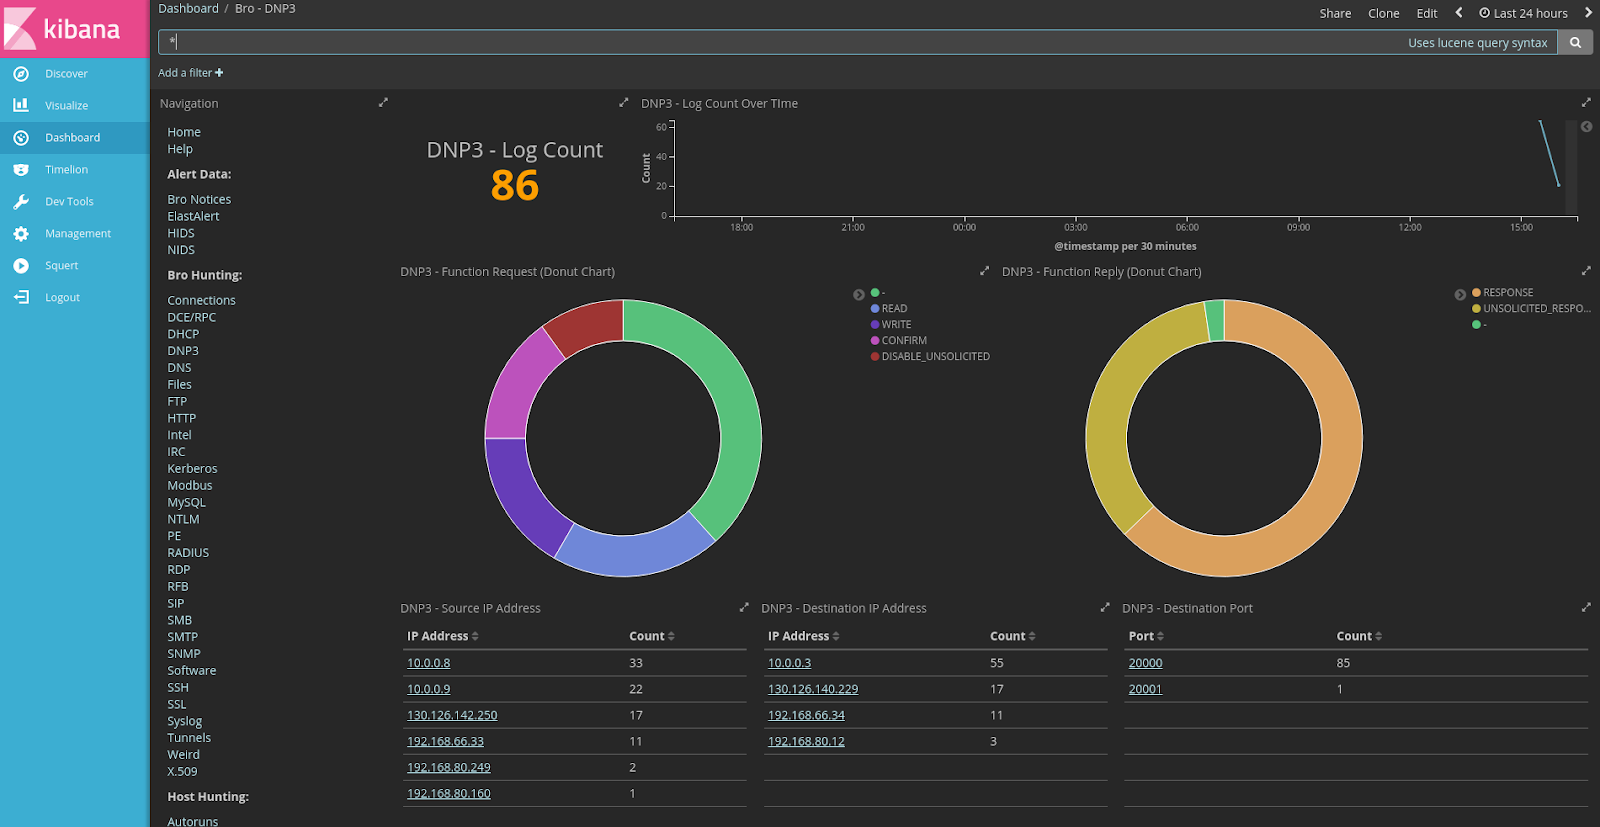The height and width of the screenshot is (827, 1600).
Task: Step time range backward arrow
Action: pyautogui.click(x=1459, y=13)
